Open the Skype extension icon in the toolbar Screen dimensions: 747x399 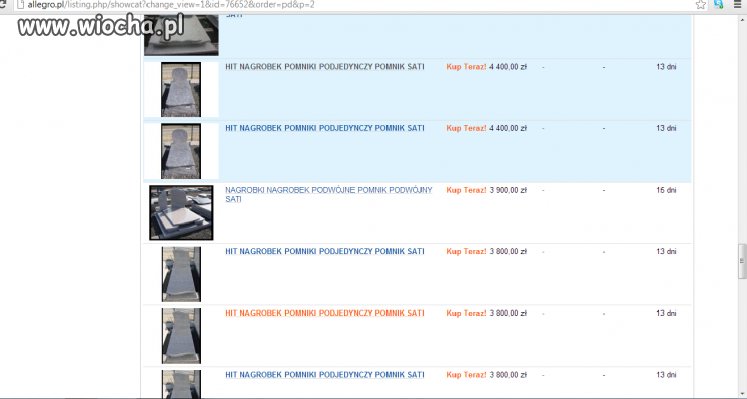point(718,4)
